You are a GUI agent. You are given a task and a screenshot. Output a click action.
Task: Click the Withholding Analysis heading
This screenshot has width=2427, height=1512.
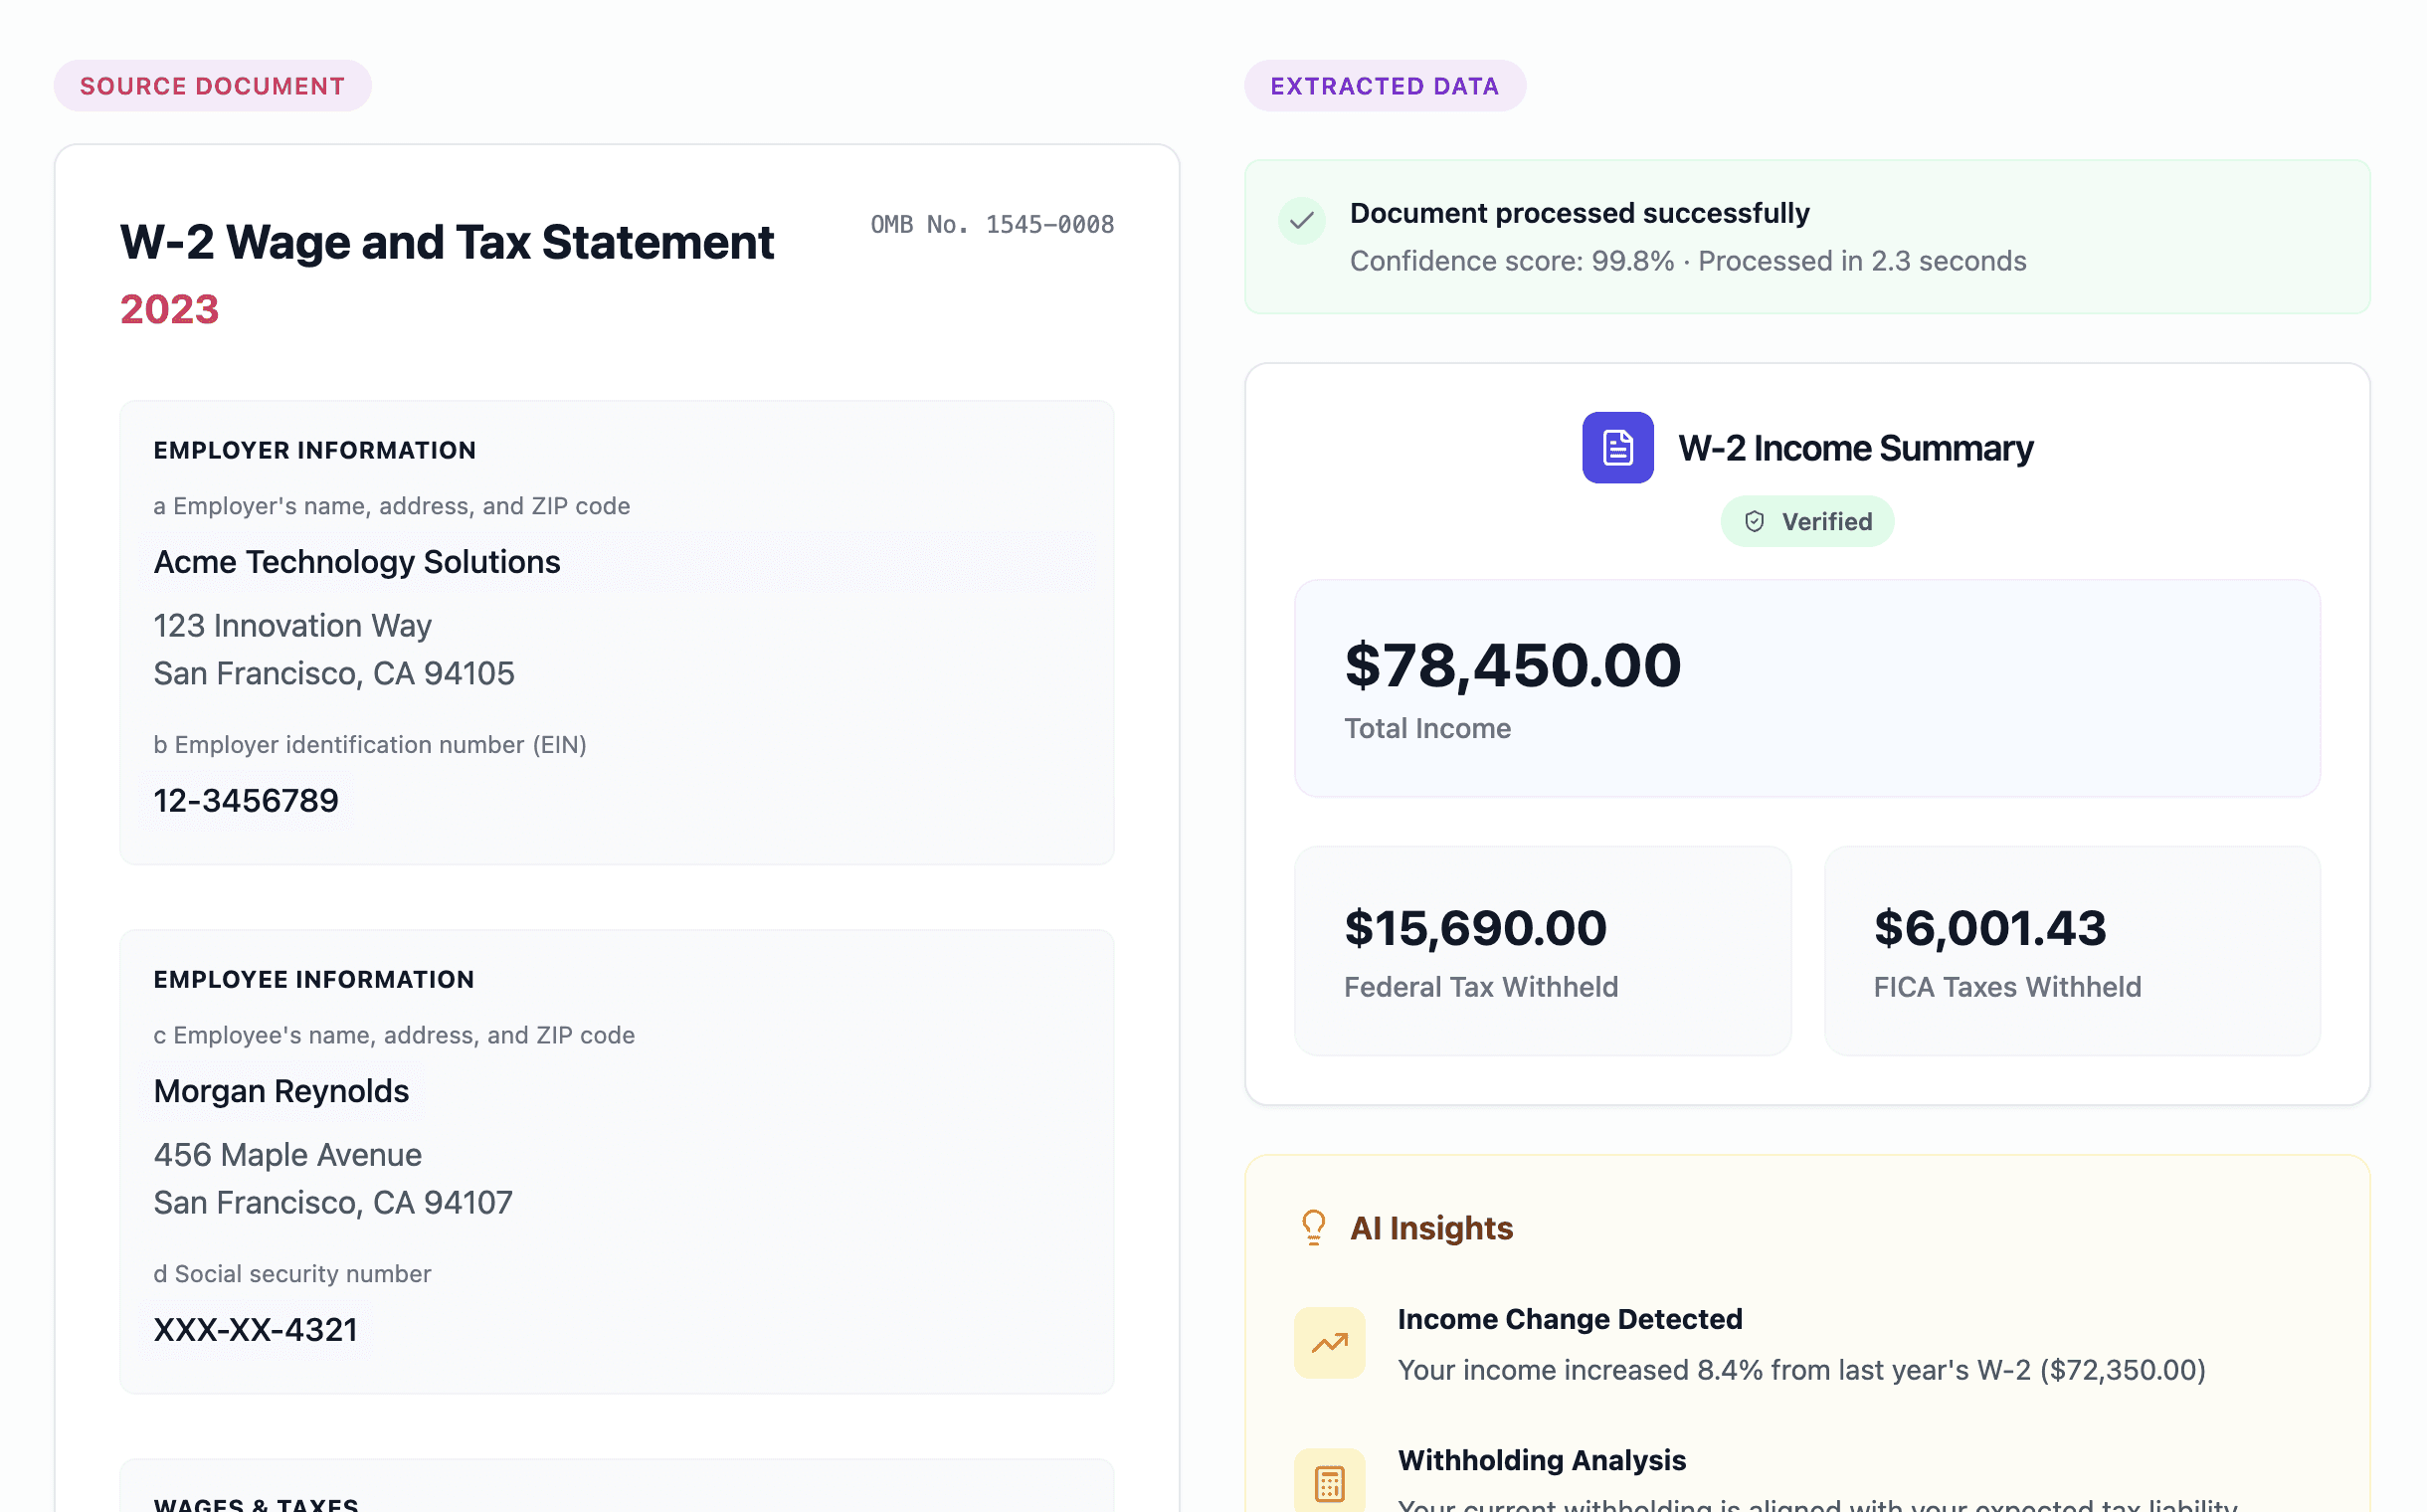point(1541,1460)
